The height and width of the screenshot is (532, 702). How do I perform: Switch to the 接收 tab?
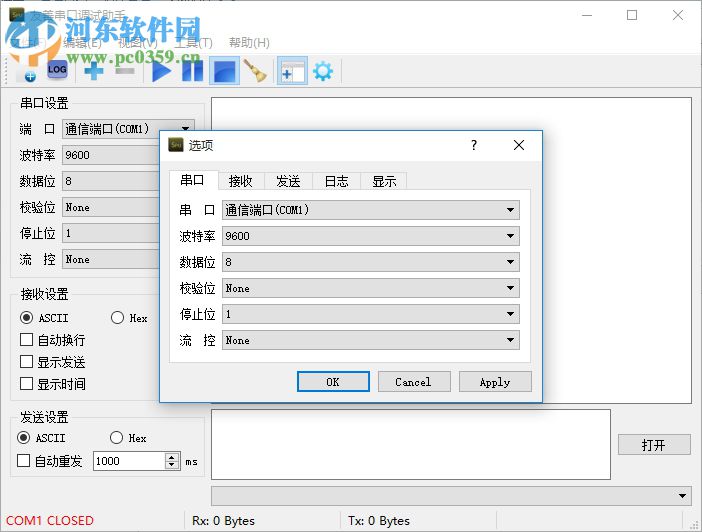click(x=241, y=181)
